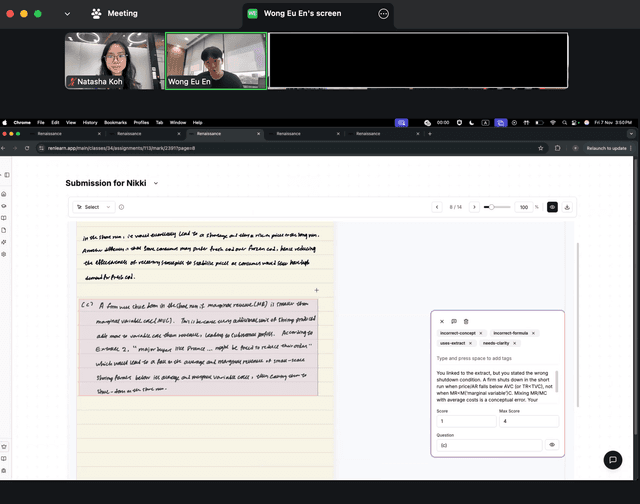The width and height of the screenshot is (640, 504).
Task: Expand the Submission for Nikki dropdown
Action: [x=156, y=183]
